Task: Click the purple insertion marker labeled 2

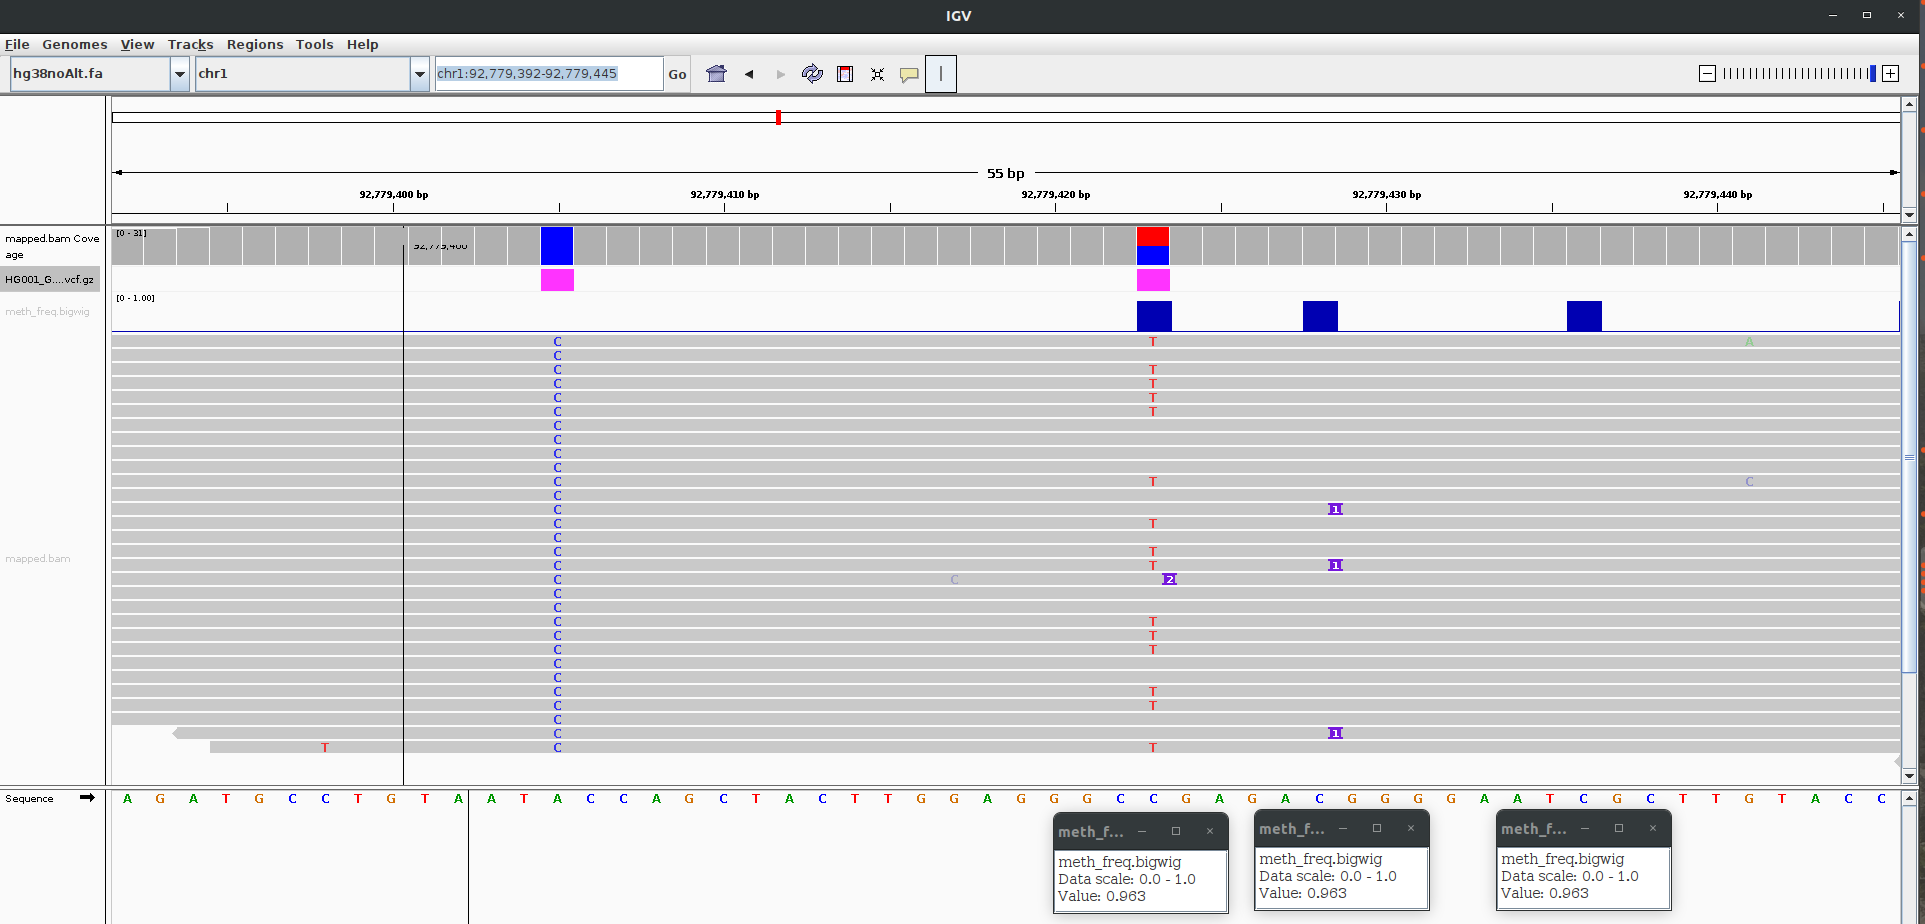Action: [1169, 579]
